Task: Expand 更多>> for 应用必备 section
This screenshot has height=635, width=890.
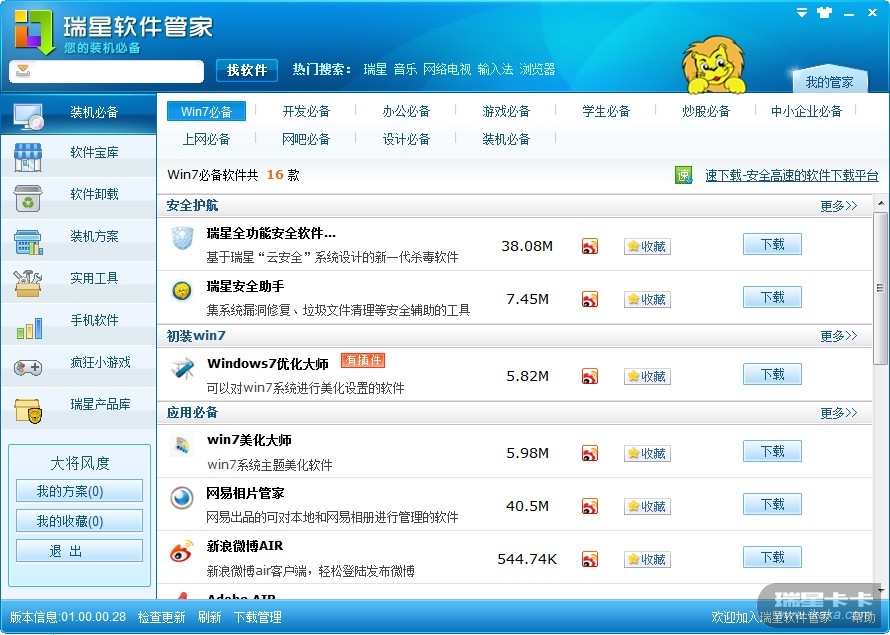Action: 838,413
